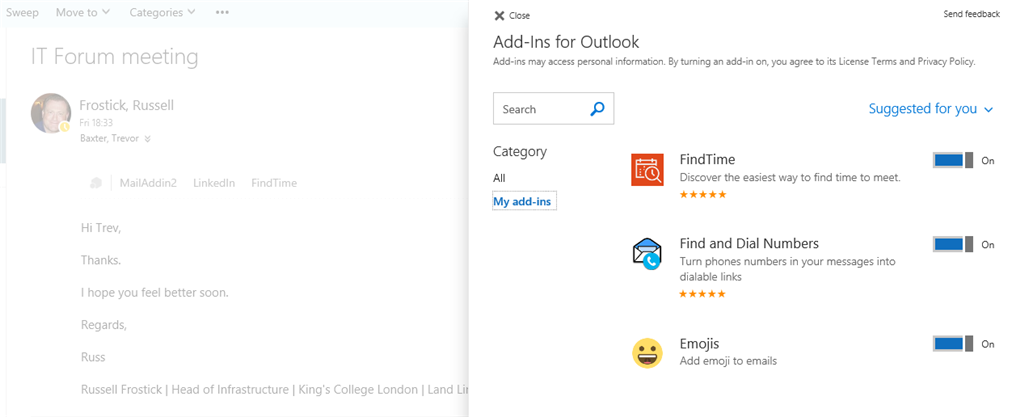The height and width of the screenshot is (417, 1024).
Task: Click the FindTime calendar icon
Action: pos(647,170)
